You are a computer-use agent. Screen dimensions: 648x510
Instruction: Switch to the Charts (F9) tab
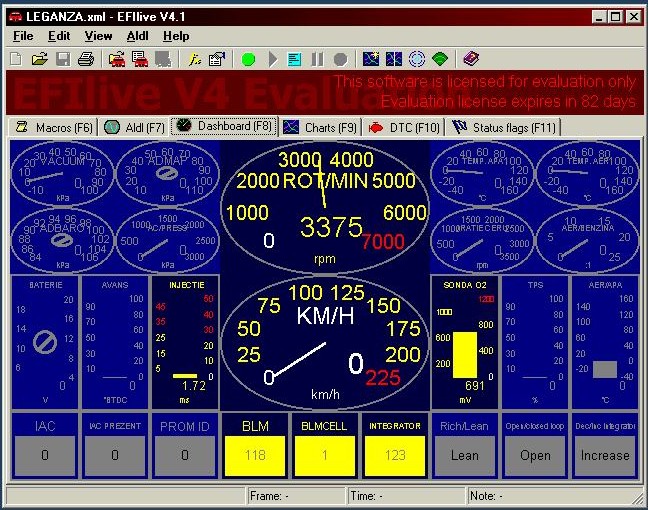click(x=320, y=127)
